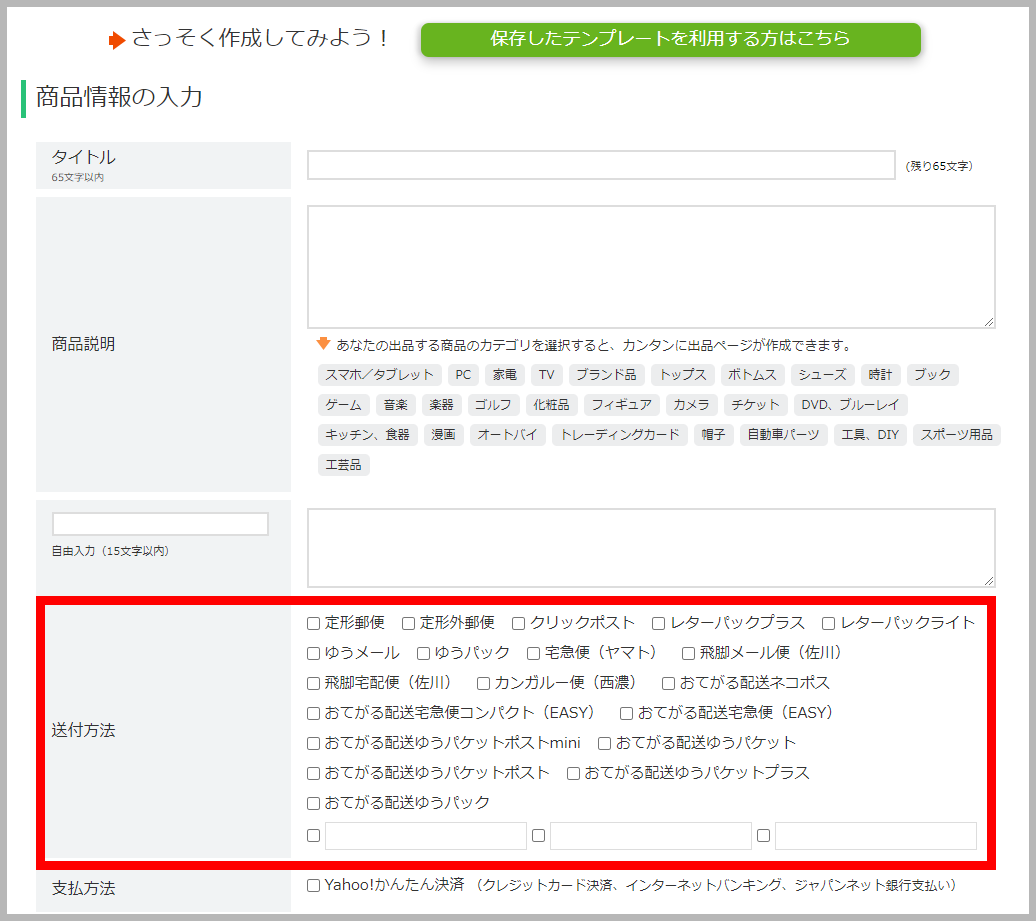The width and height of the screenshot is (1036, 921).
Task: Select the ゲーム category tag
Action: (344, 404)
